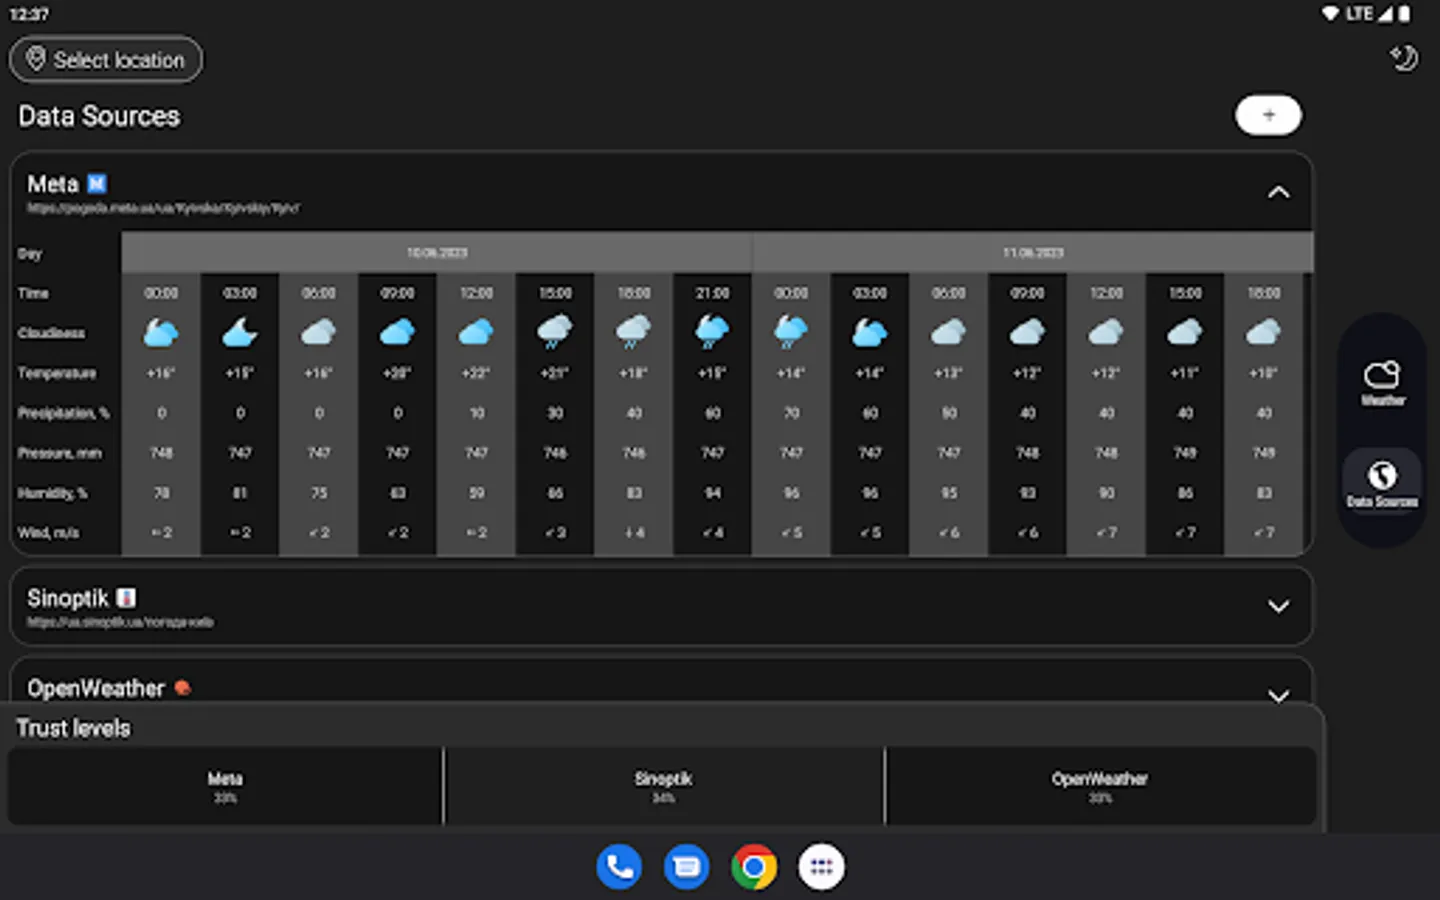Click the Temperature row label
The width and height of the screenshot is (1440, 900).
57,373
